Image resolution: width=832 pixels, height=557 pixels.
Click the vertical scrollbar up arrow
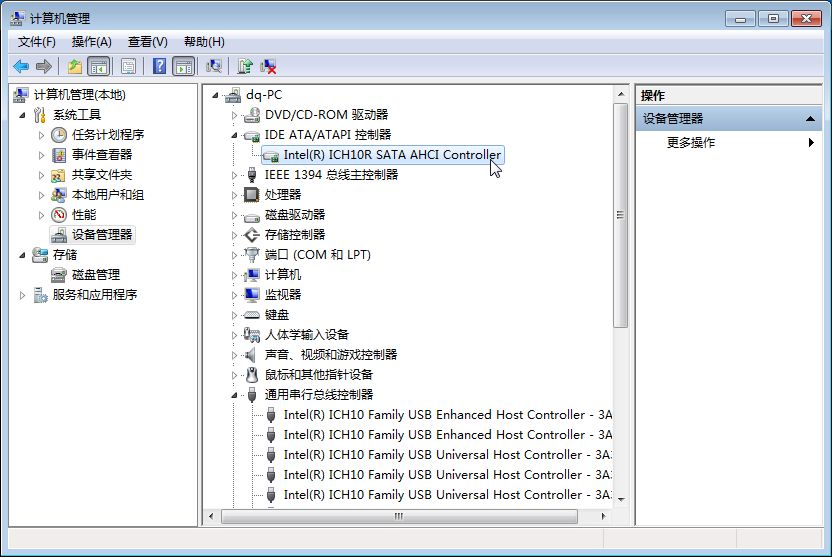pyautogui.click(x=621, y=94)
